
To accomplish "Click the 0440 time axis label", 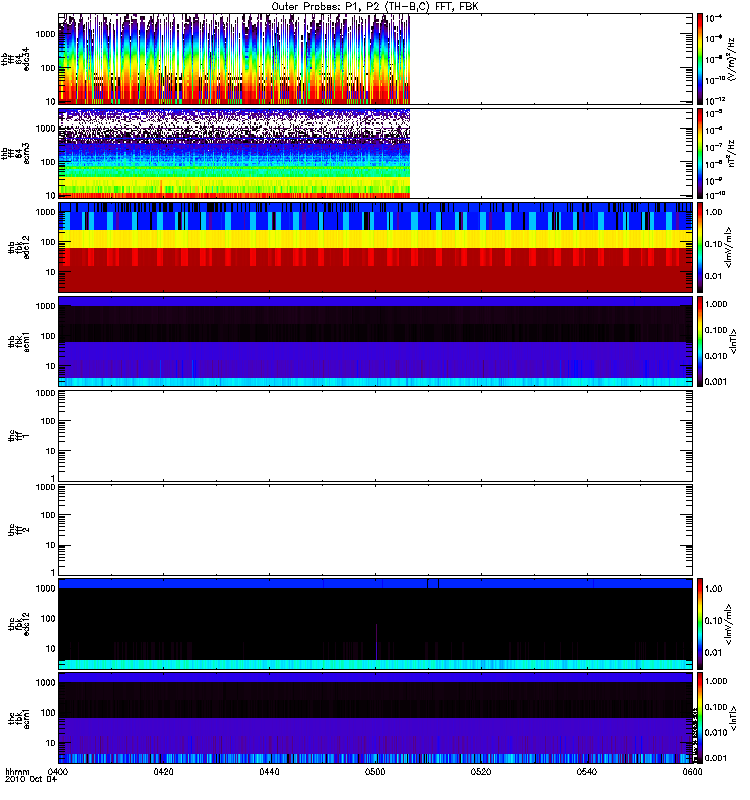I will pyautogui.click(x=269, y=771).
